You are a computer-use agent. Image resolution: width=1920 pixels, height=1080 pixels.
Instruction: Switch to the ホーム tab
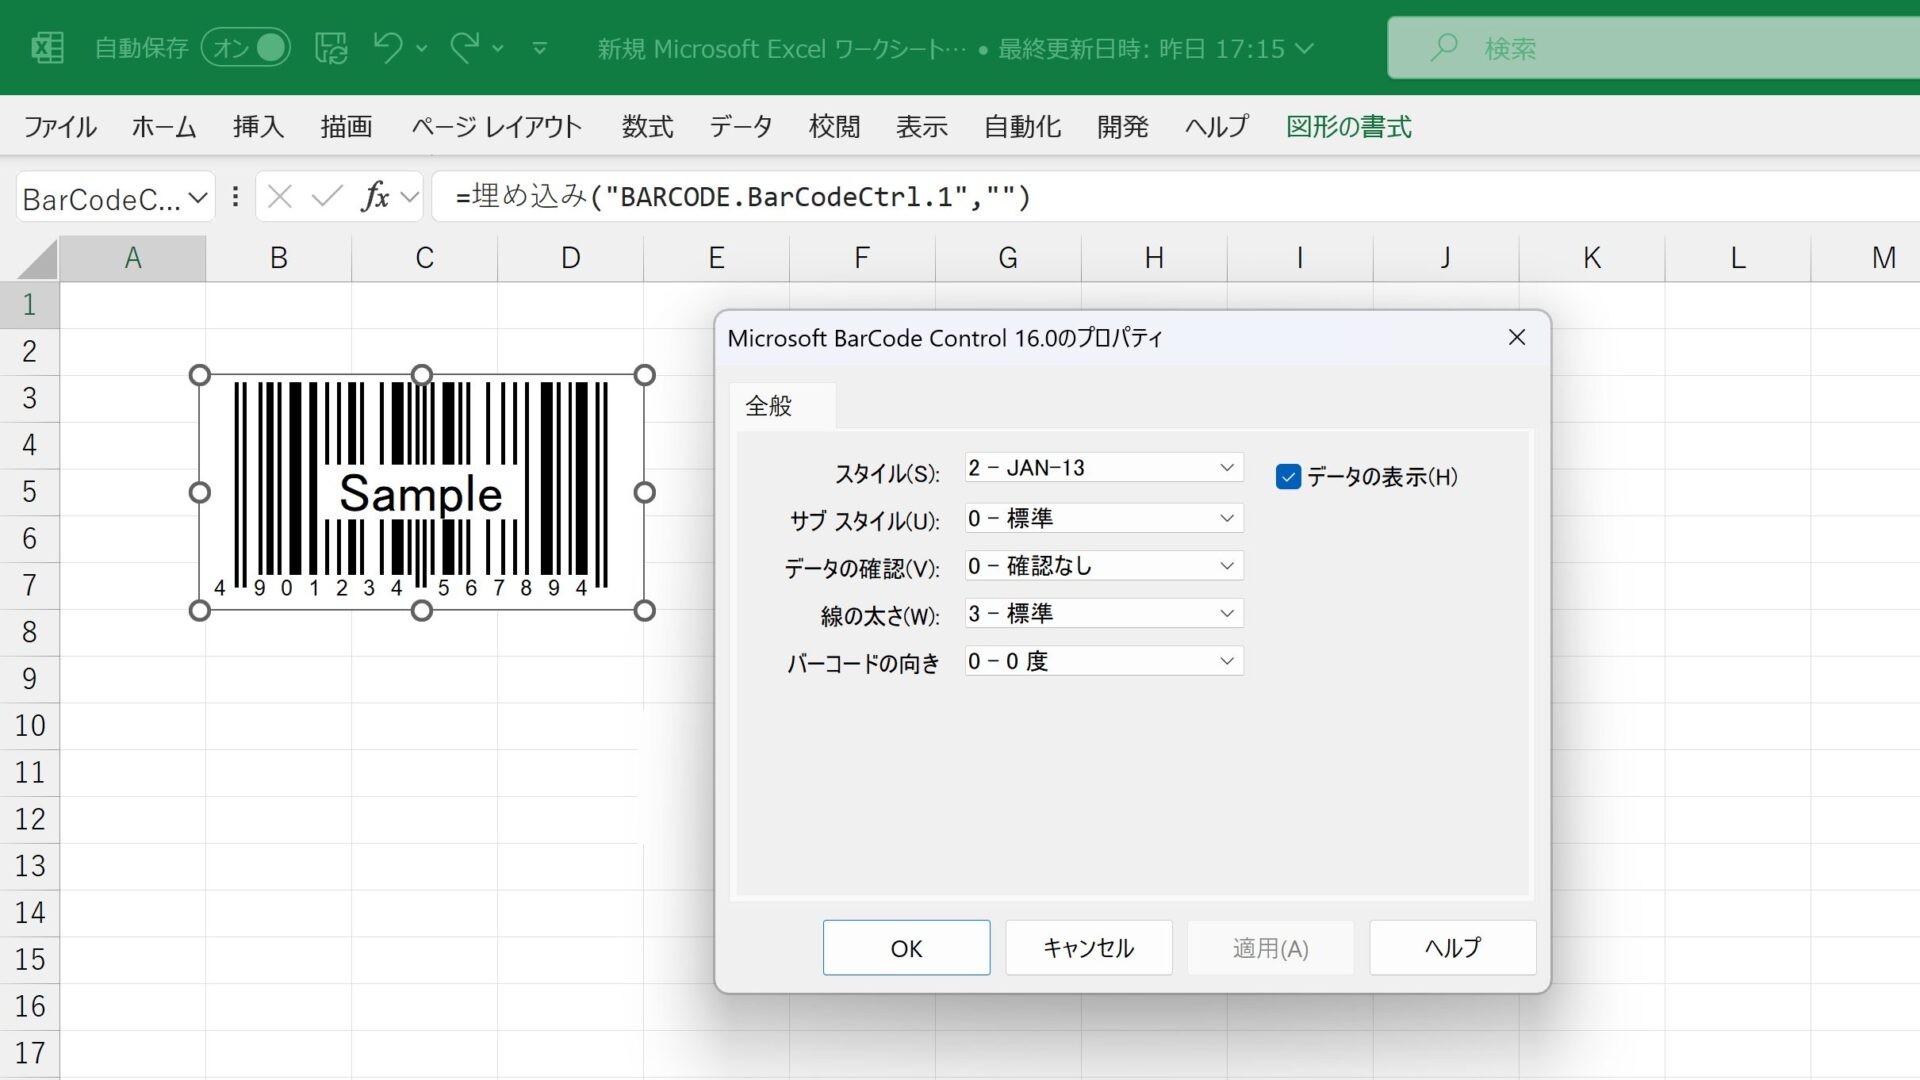click(164, 127)
